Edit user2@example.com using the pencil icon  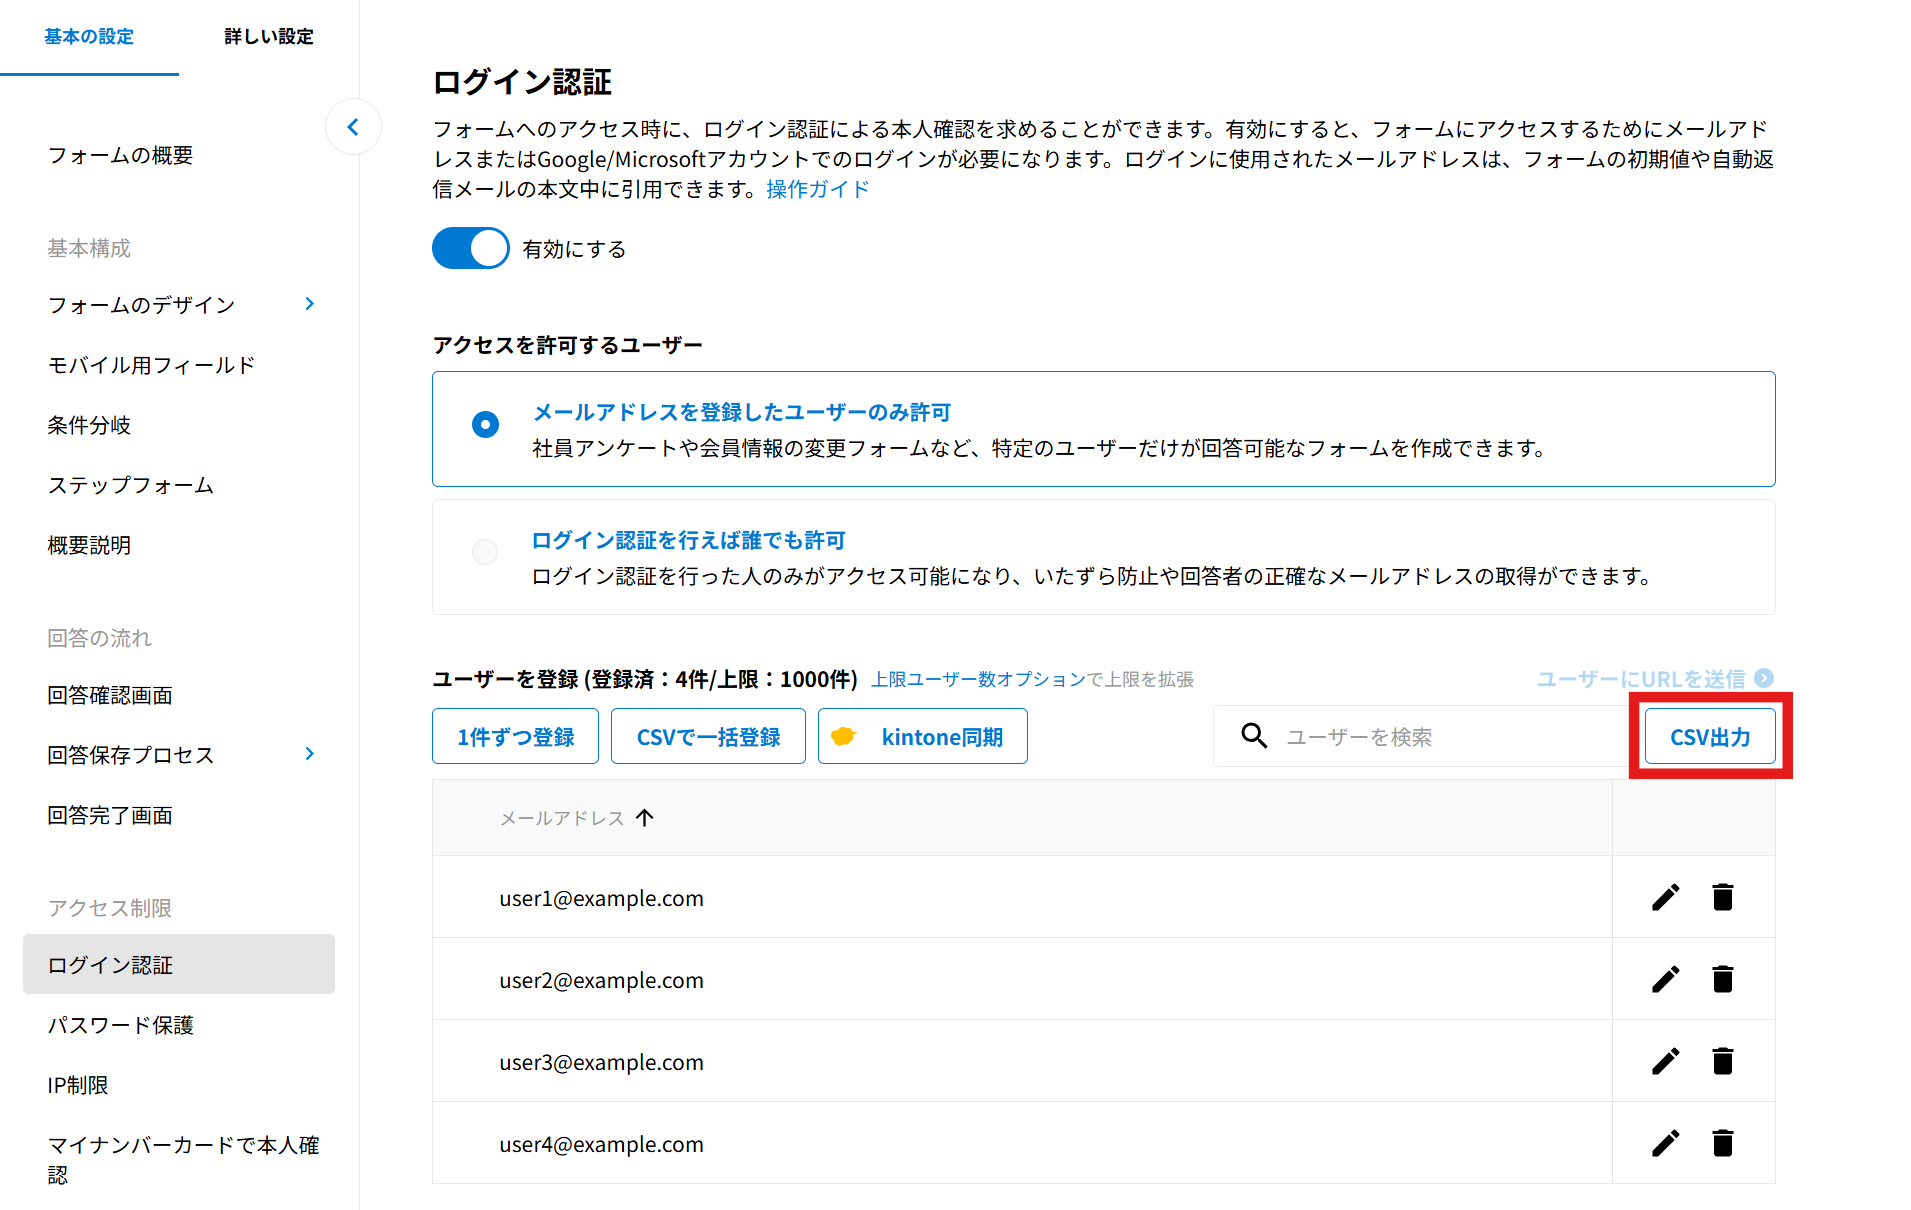(1665, 979)
